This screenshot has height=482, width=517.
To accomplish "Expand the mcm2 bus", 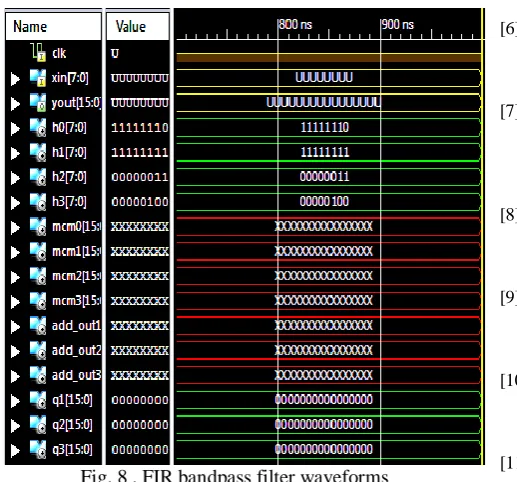I will pos(15,277).
